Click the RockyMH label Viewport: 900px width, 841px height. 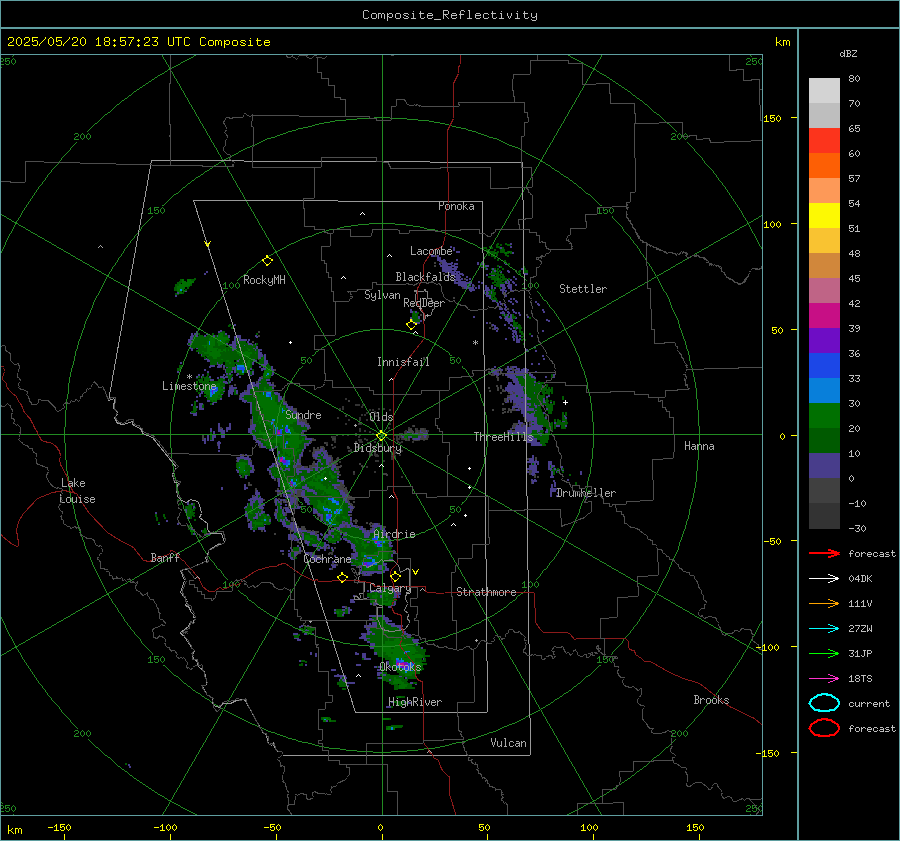(264, 280)
